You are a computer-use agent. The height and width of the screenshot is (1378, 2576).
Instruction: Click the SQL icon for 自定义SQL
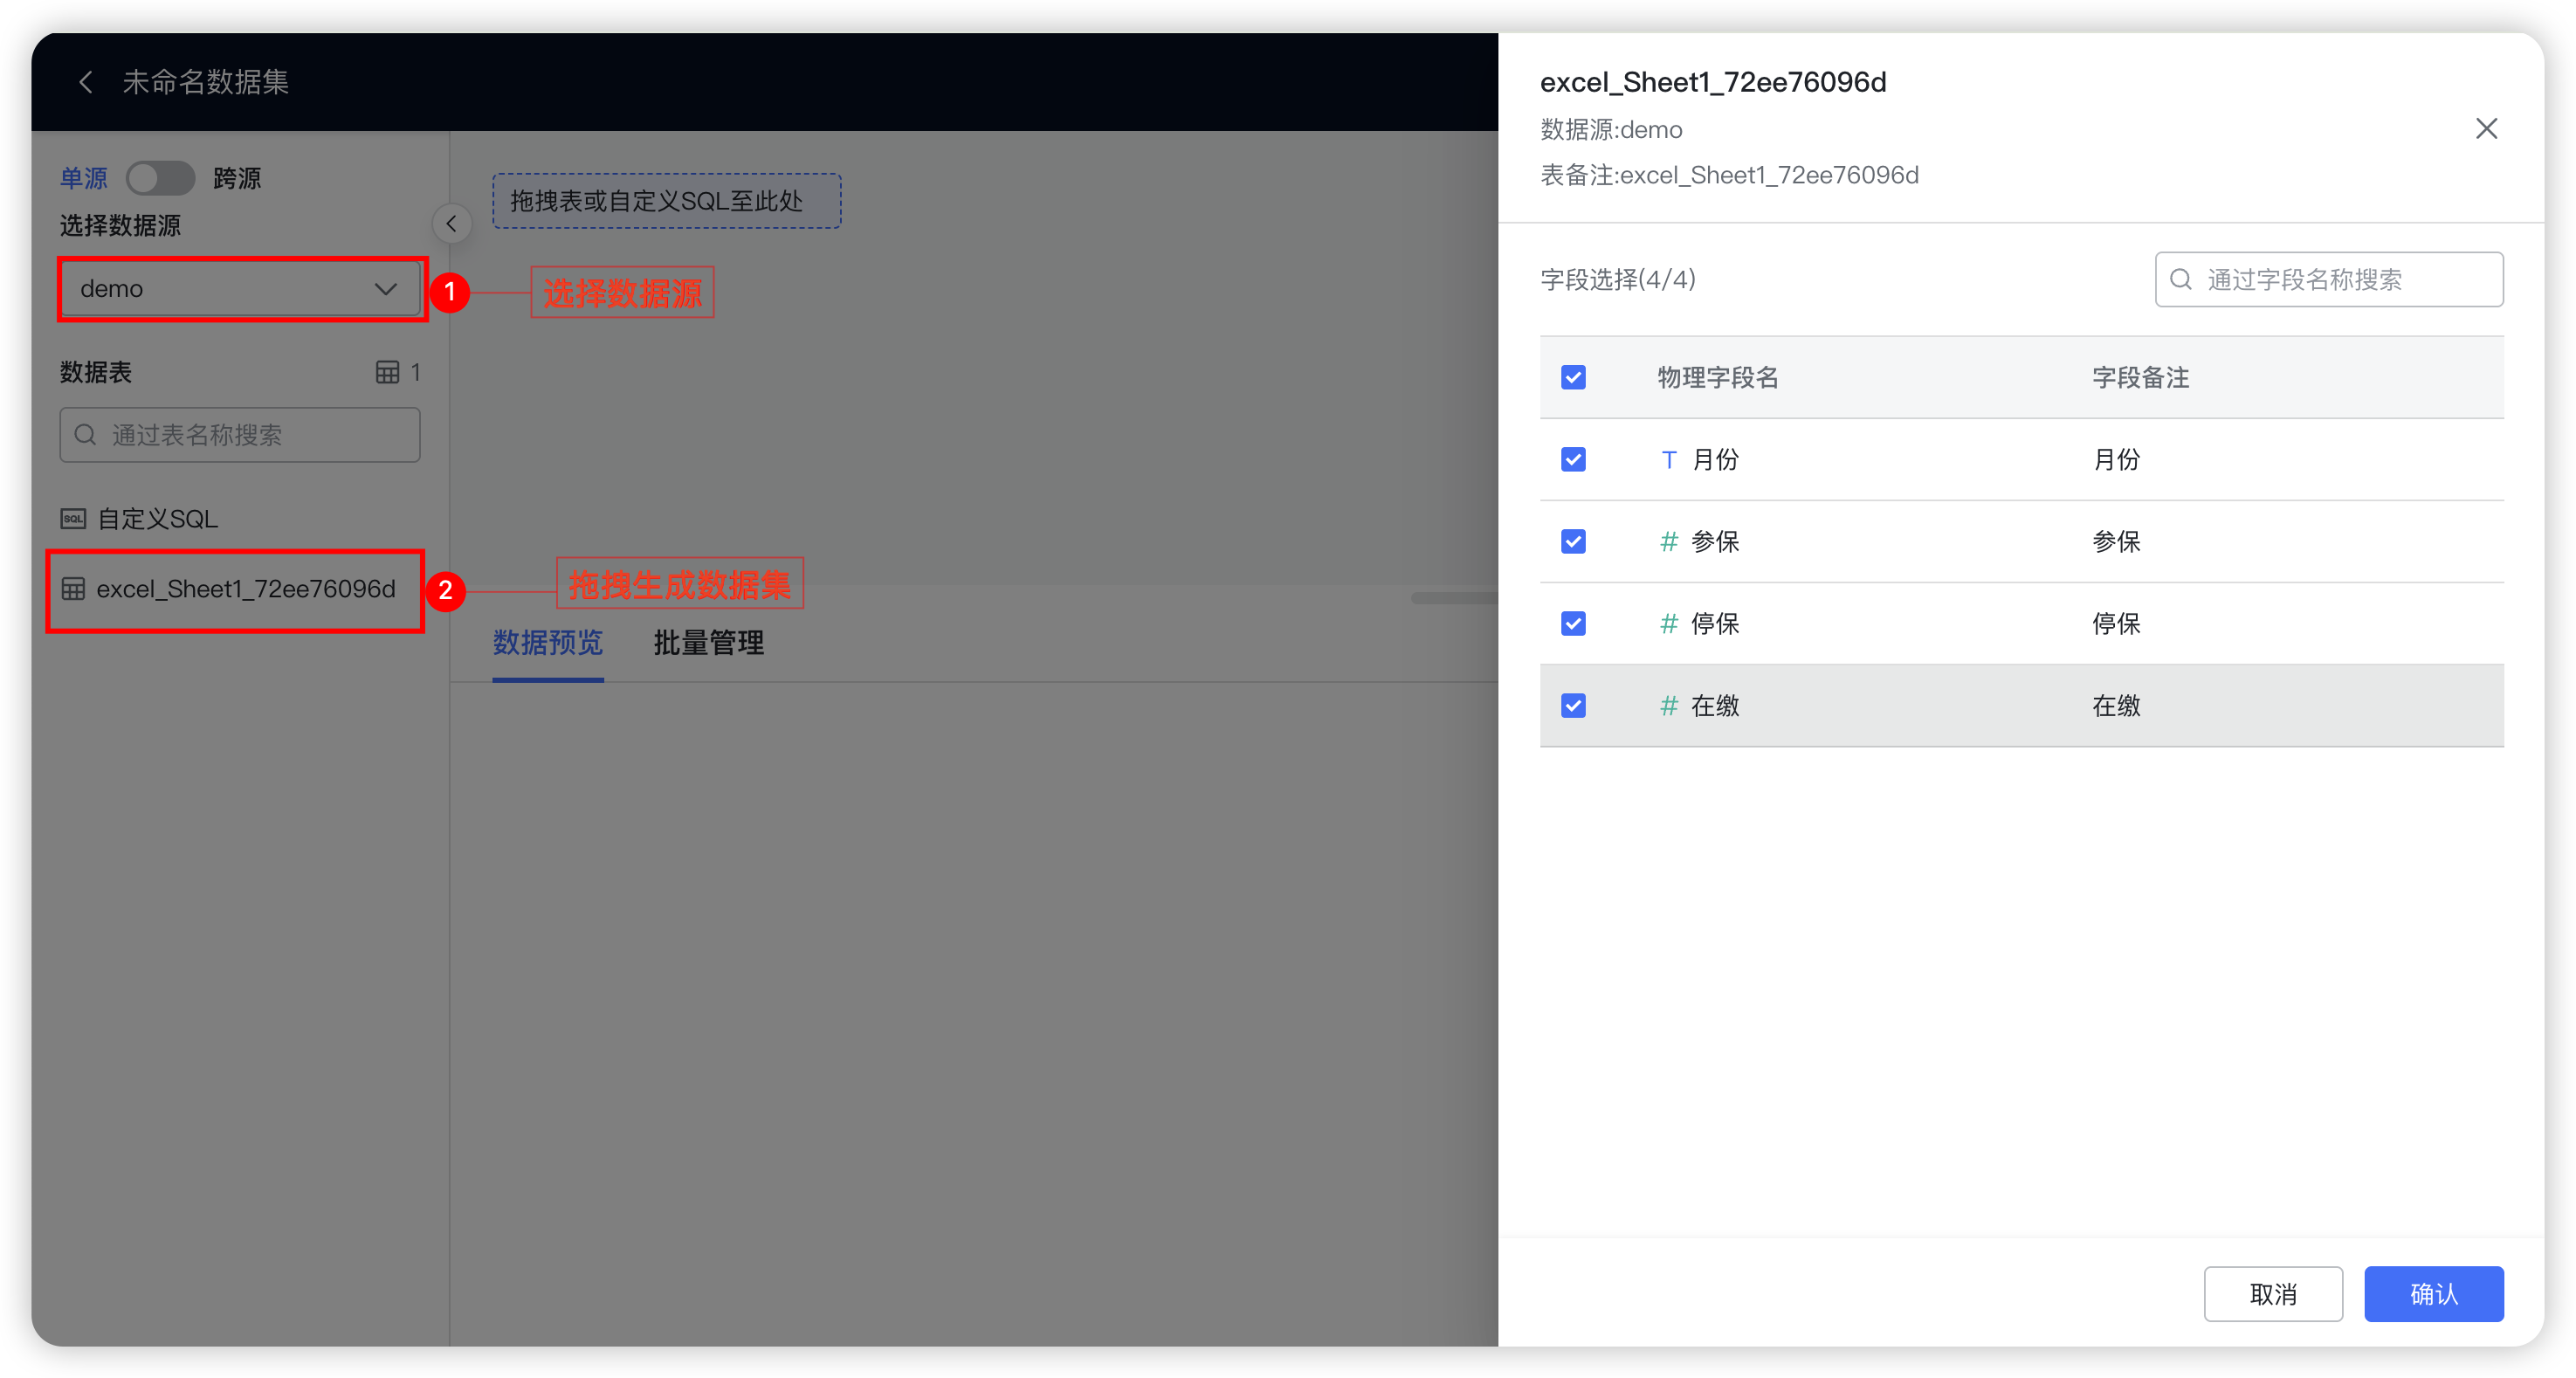coord(73,518)
